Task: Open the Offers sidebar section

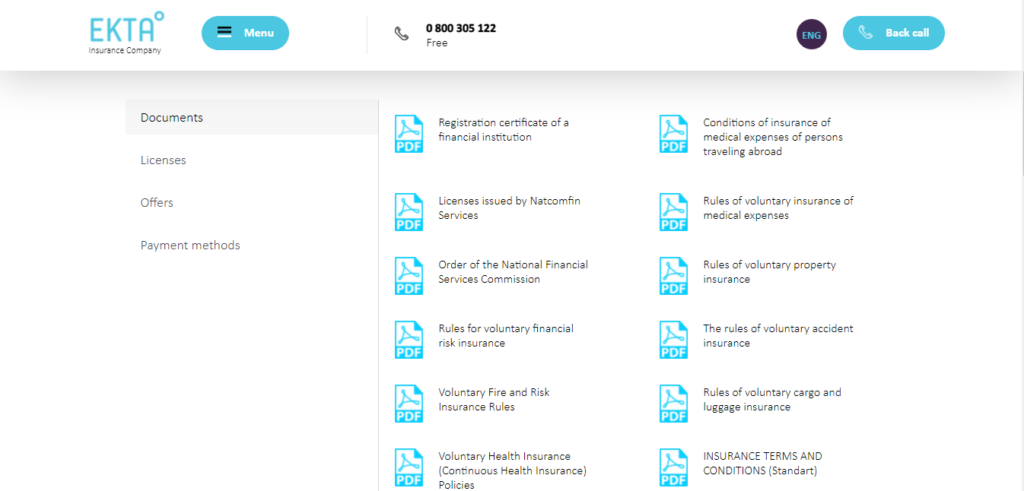Action: coord(157,203)
